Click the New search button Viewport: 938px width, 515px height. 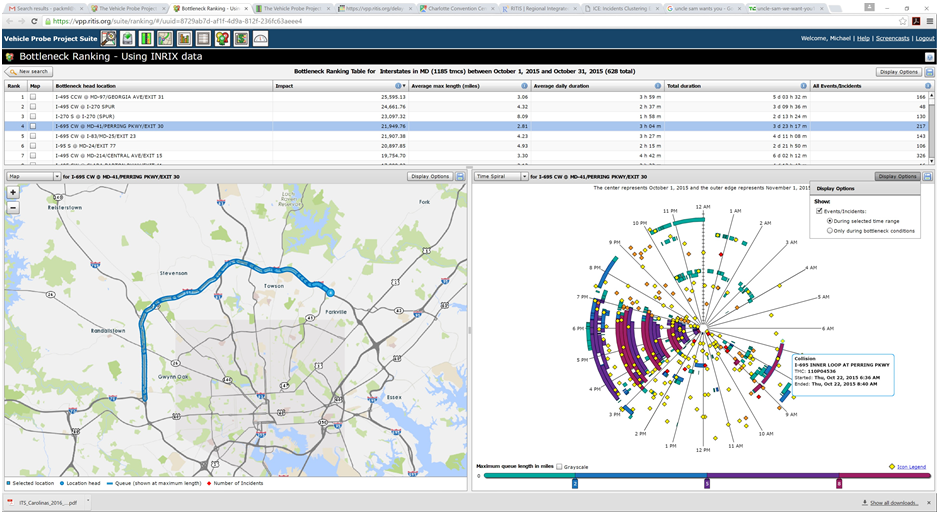29,72
